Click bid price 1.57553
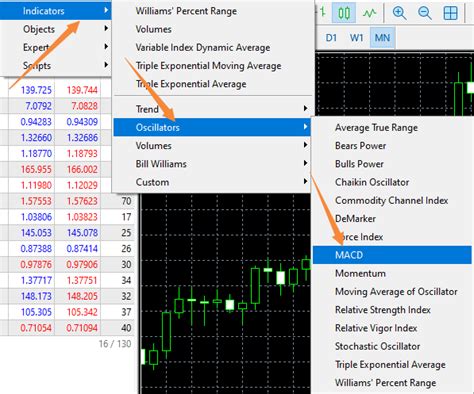This screenshot has width=474, height=394. [x=36, y=201]
